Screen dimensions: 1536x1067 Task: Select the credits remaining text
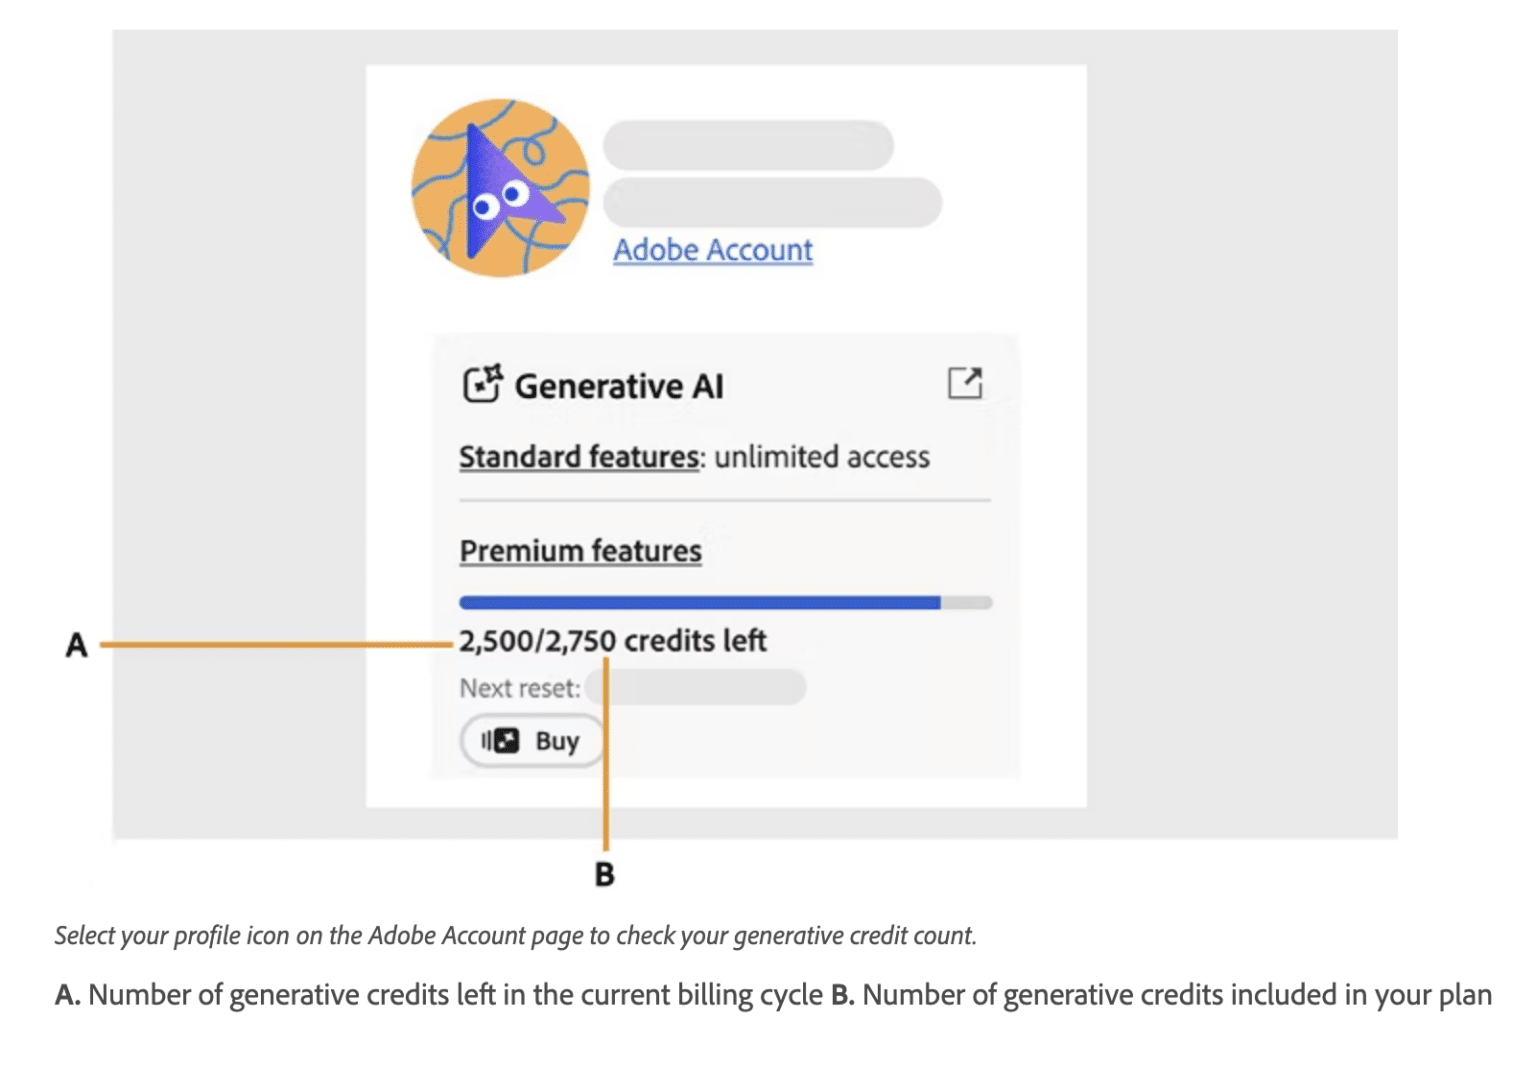tap(612, 640)
